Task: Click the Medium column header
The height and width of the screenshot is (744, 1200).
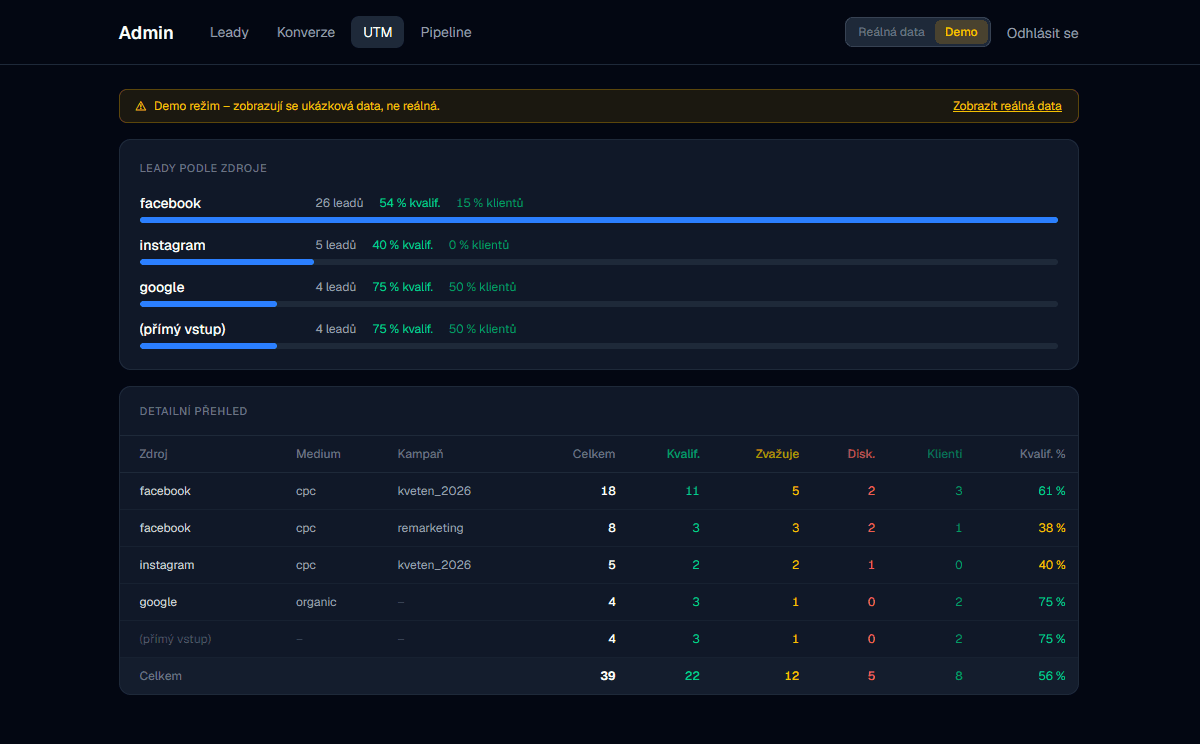Action: click(x=318, y=454)
